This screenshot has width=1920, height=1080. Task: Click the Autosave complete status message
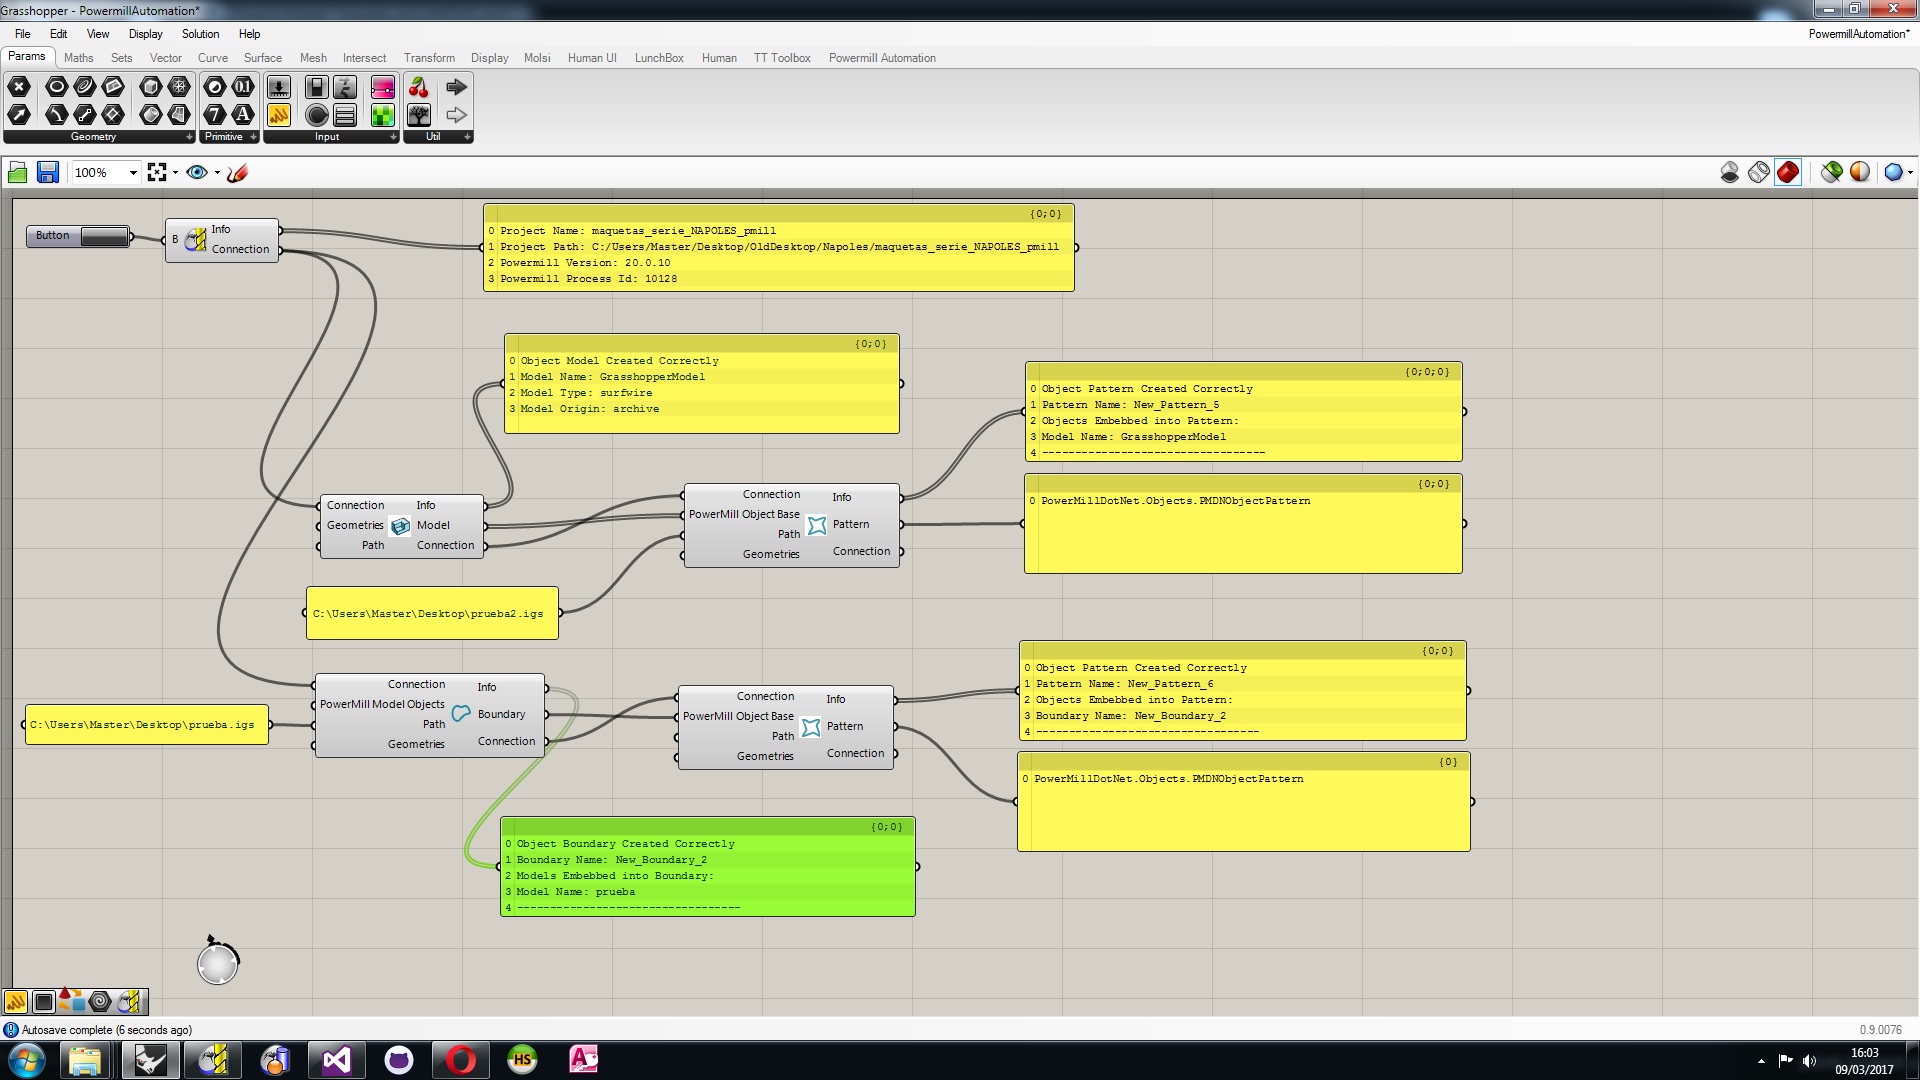[103, 1029]
